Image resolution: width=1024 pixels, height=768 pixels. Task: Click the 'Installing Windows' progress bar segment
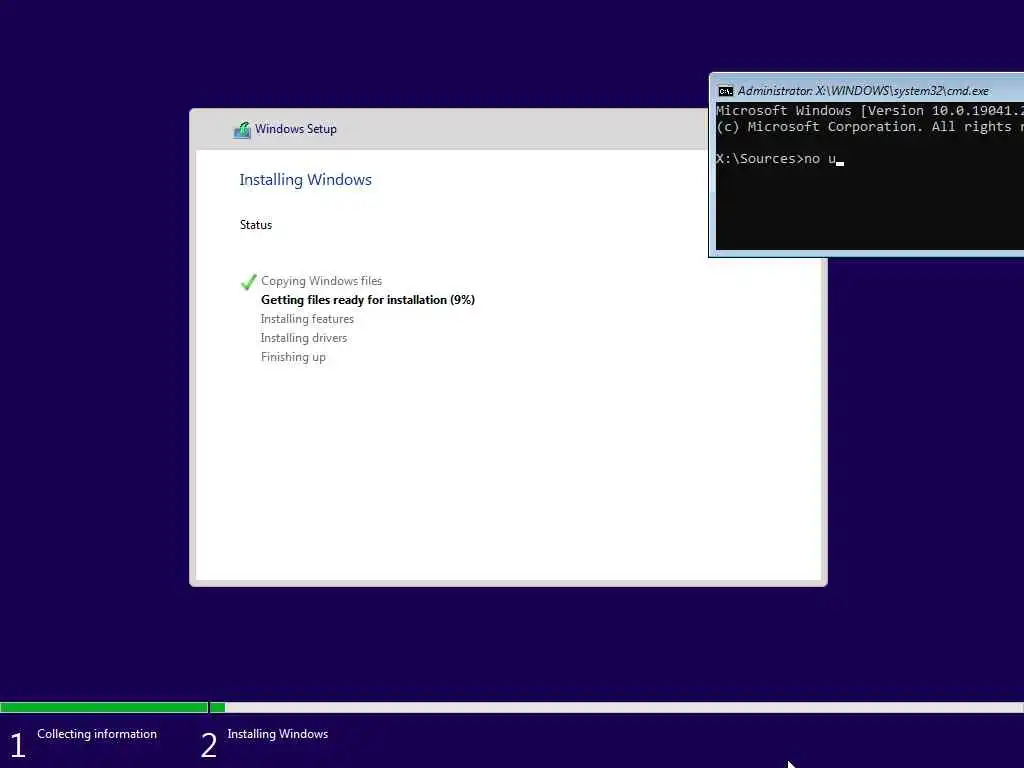616,707
